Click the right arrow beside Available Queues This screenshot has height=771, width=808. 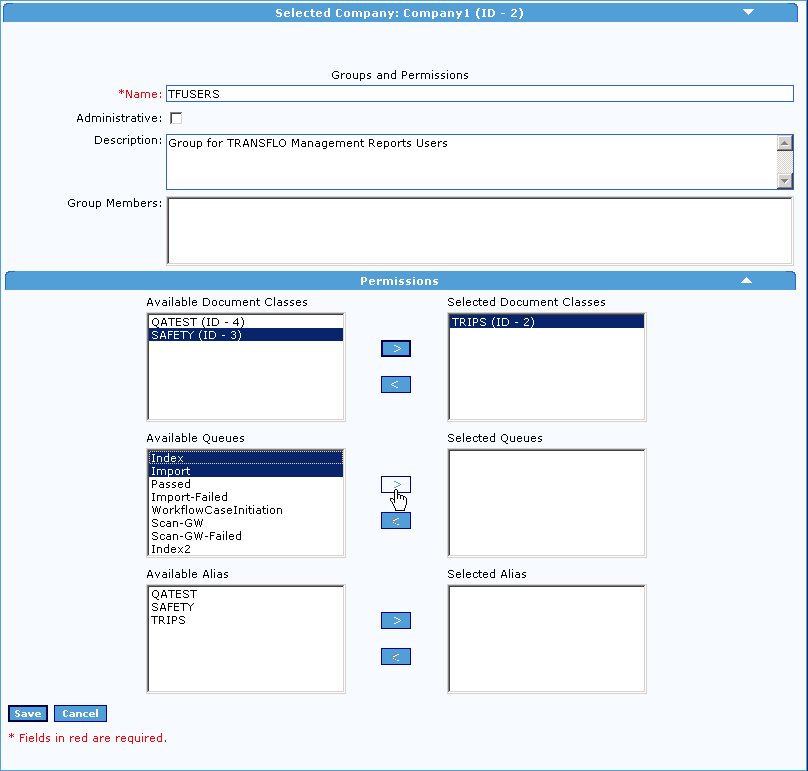point(395,484)
